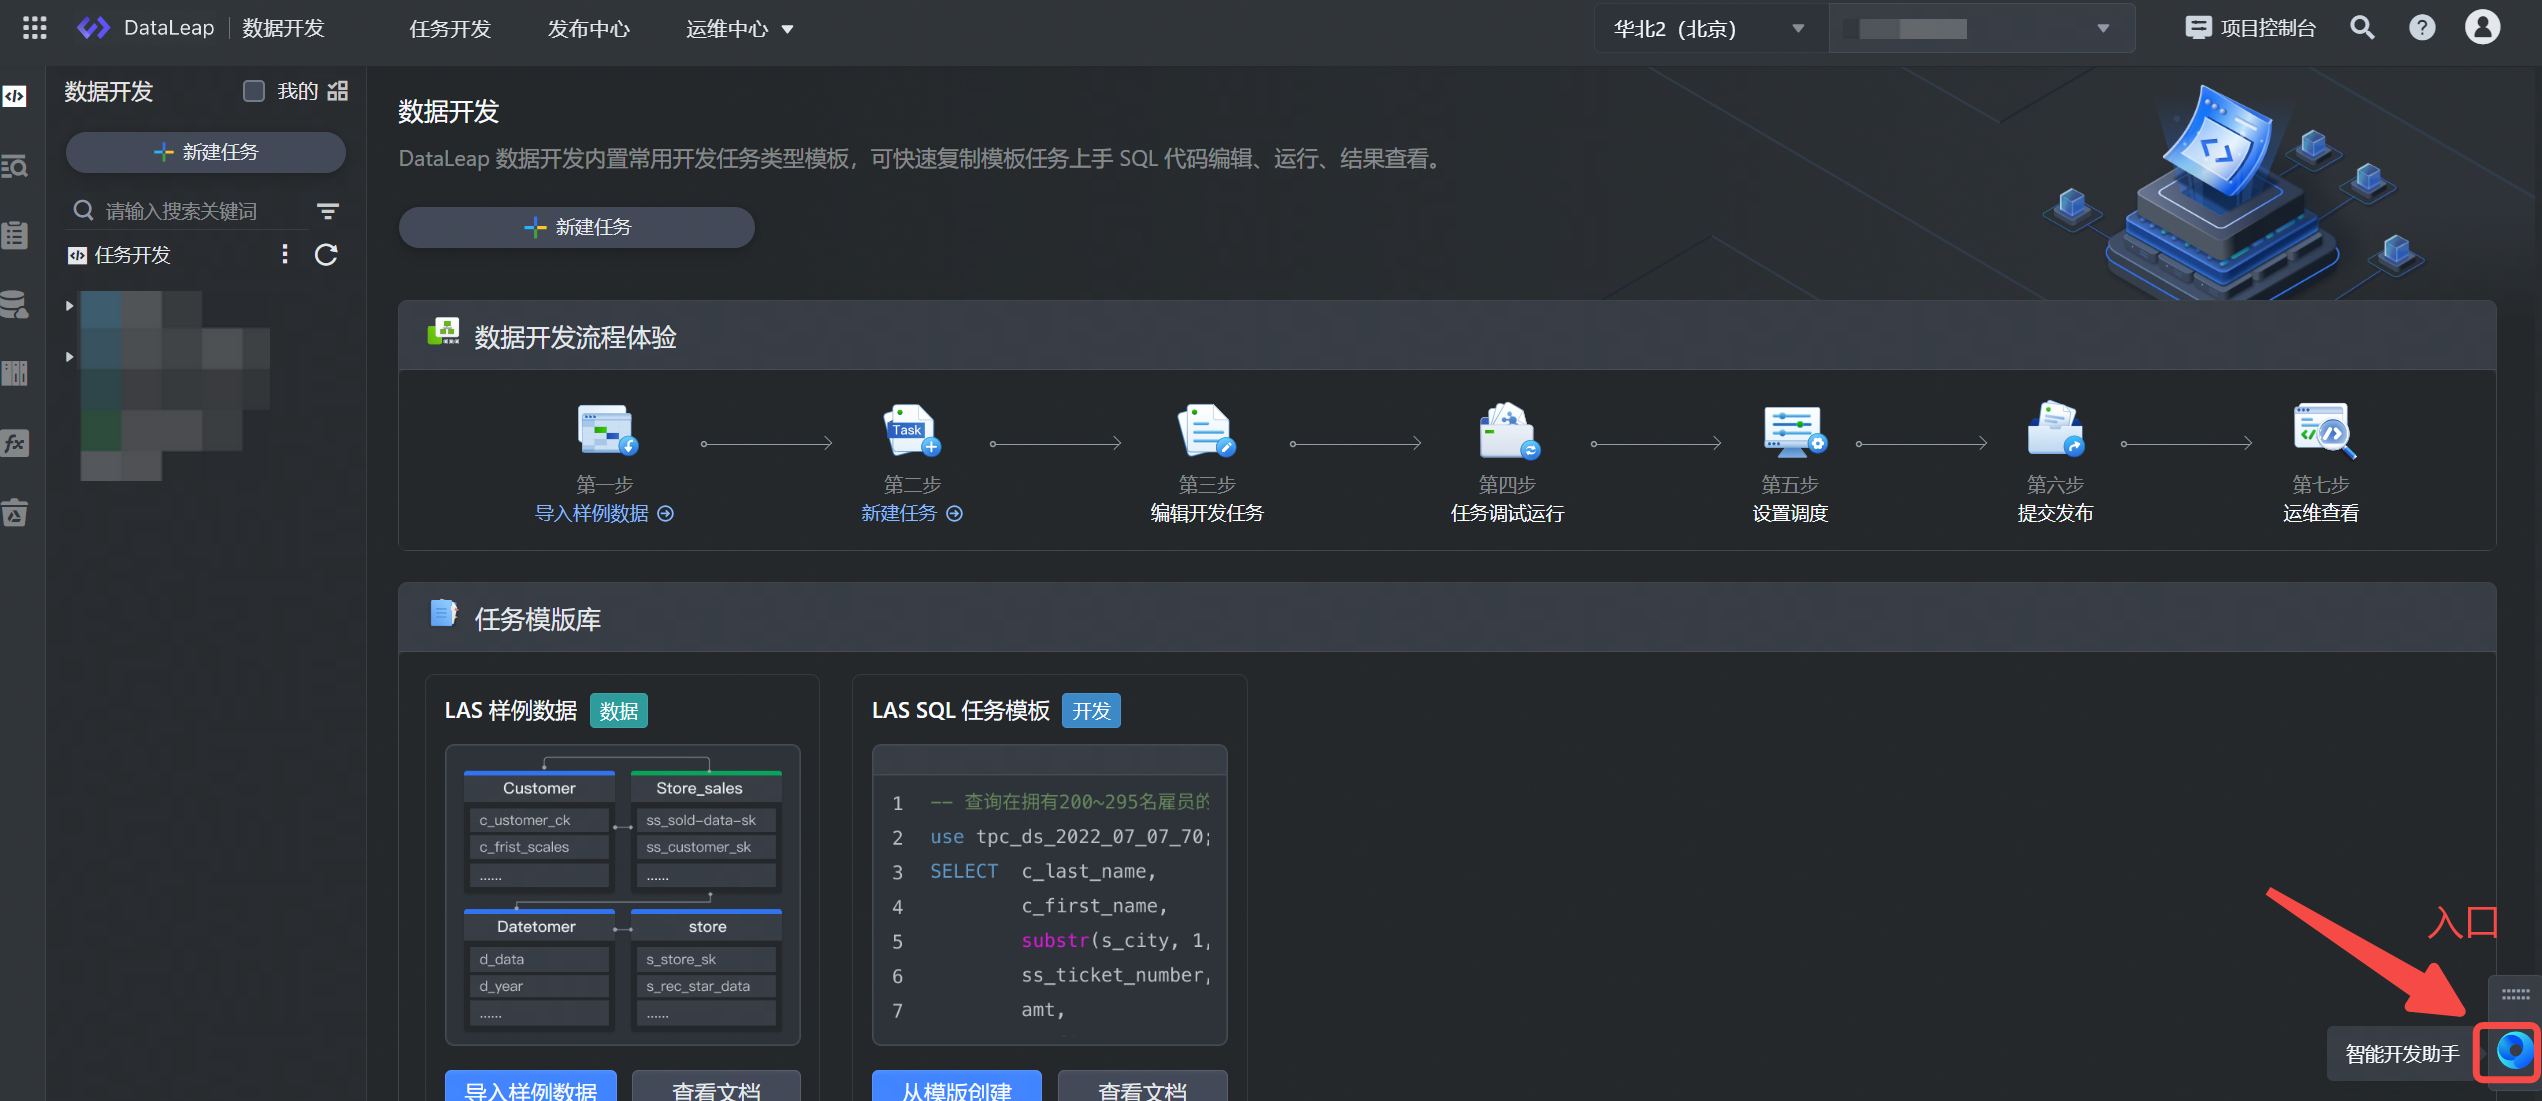Click the 导入样例数据 step link
This screenshot has width=2542, height=1101.
tap(604, 513)
